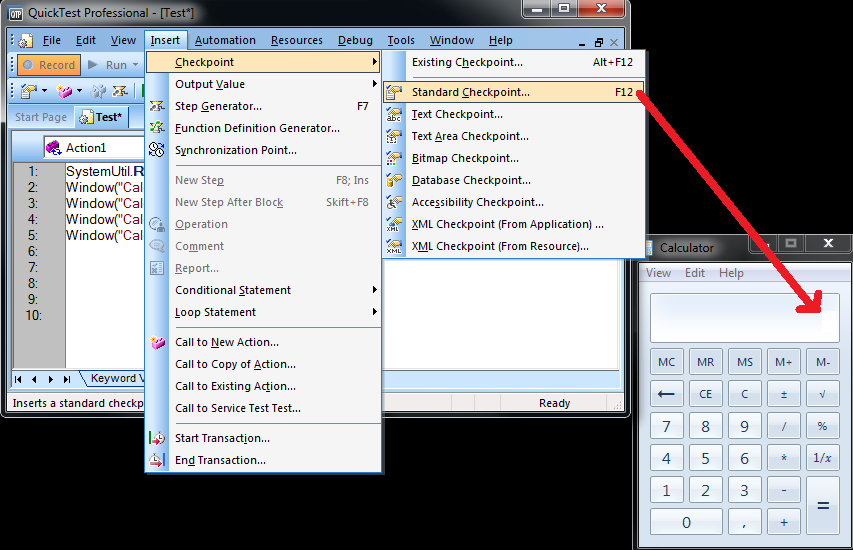853x550 pixels.
Task: Choose Call to Service Test Test
Action: 264,408
